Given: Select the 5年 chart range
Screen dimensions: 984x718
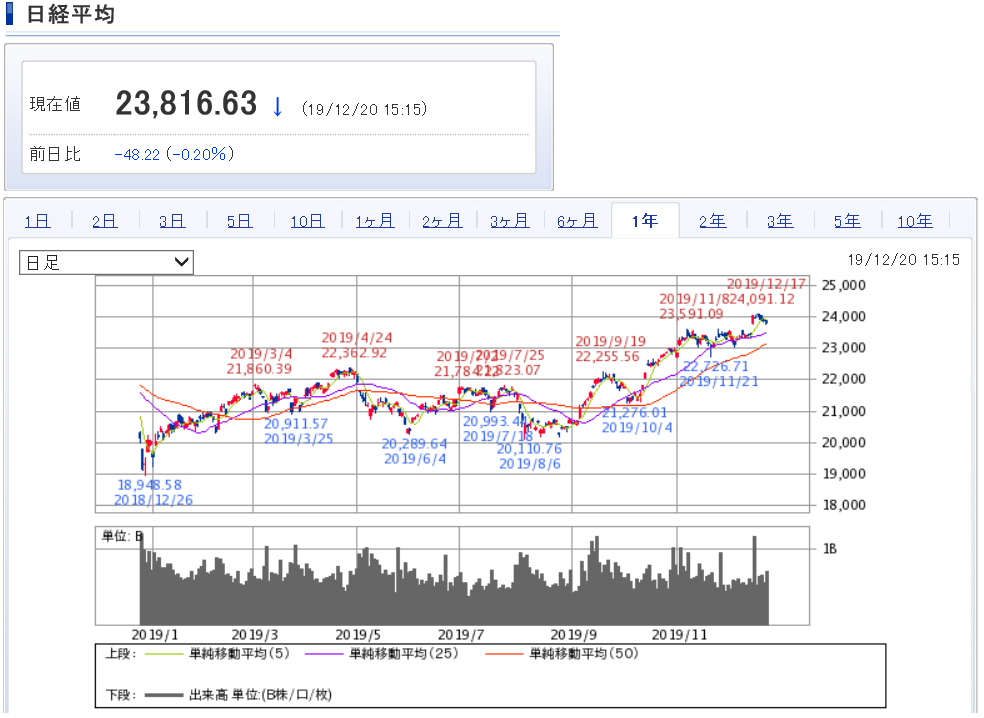Looking at the screenshot, I should tap(847, 221).
